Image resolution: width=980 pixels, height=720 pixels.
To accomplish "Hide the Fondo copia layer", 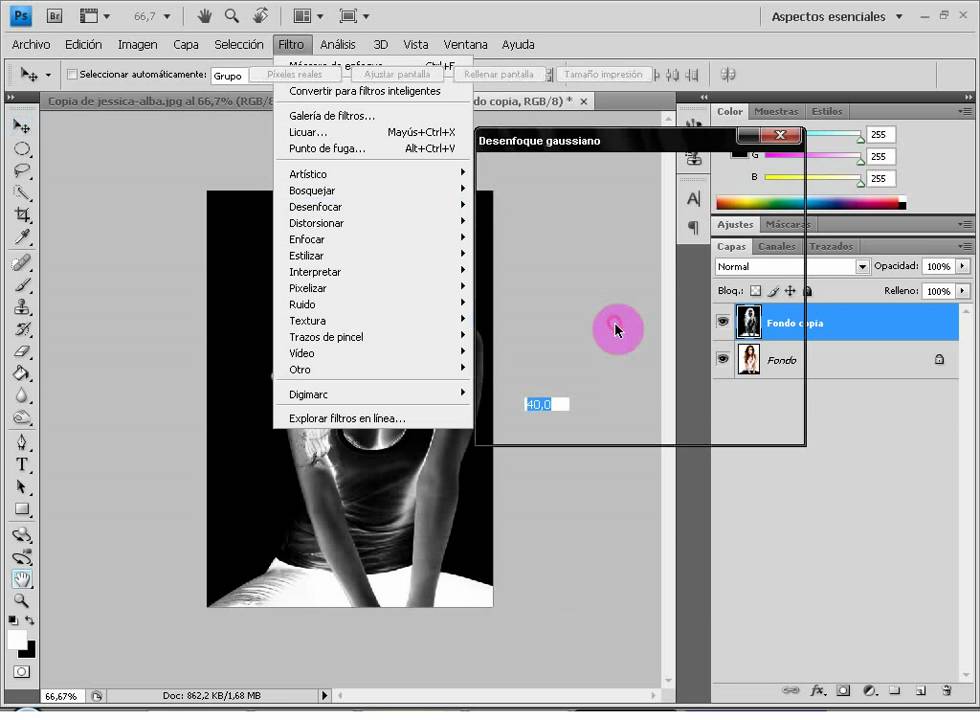I will pyautogui.click(x=723, y=321).
